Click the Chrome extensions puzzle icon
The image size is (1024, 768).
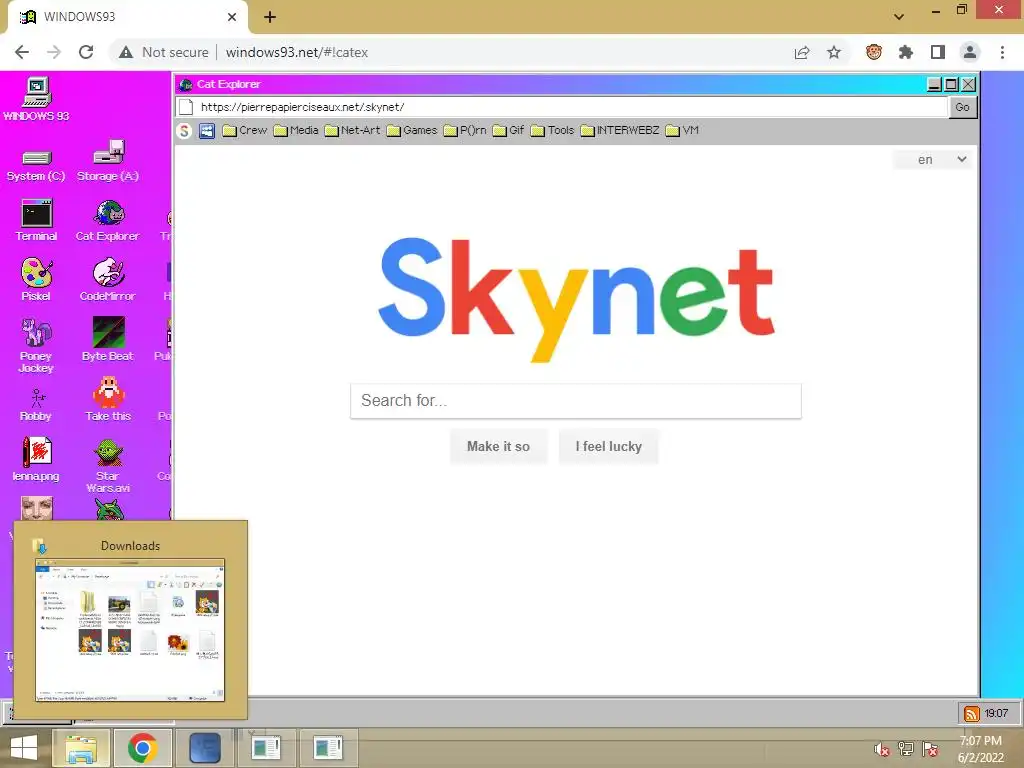(906, 52)
